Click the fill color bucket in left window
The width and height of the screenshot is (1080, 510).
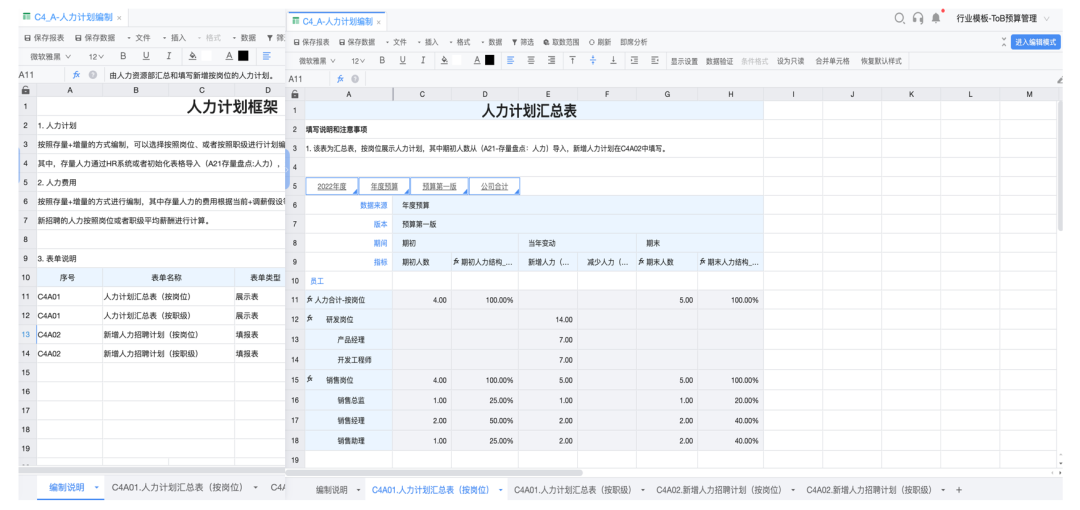pos(193,57)
